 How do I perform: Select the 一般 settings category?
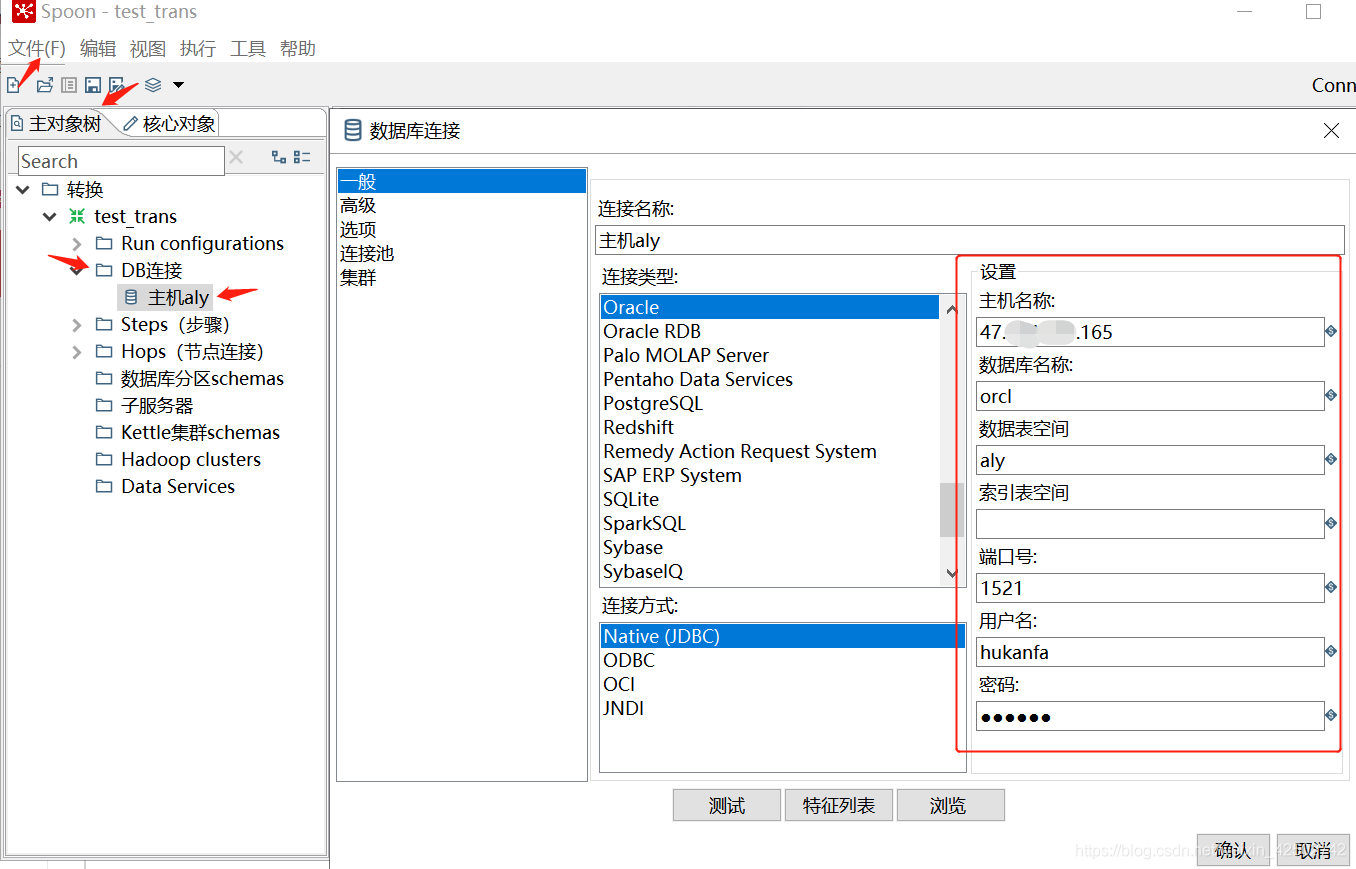click(x=462, y=181)
